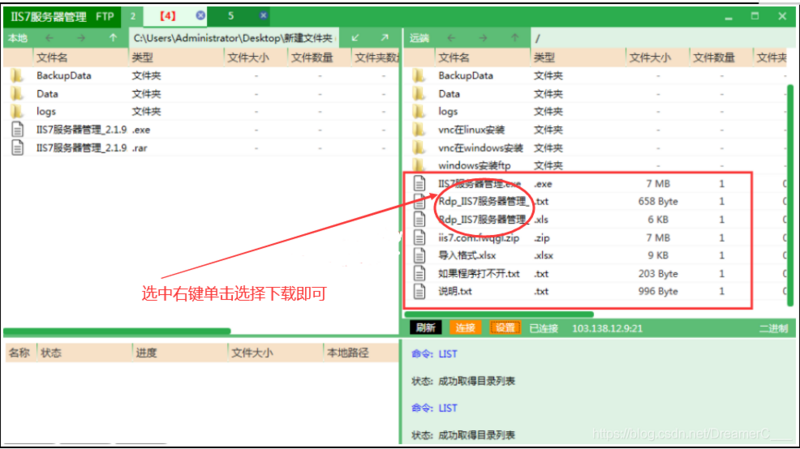Click the 设置 settings button
Image resolution: width=800 pixels, height=449 pixels.
coord(505,328)
